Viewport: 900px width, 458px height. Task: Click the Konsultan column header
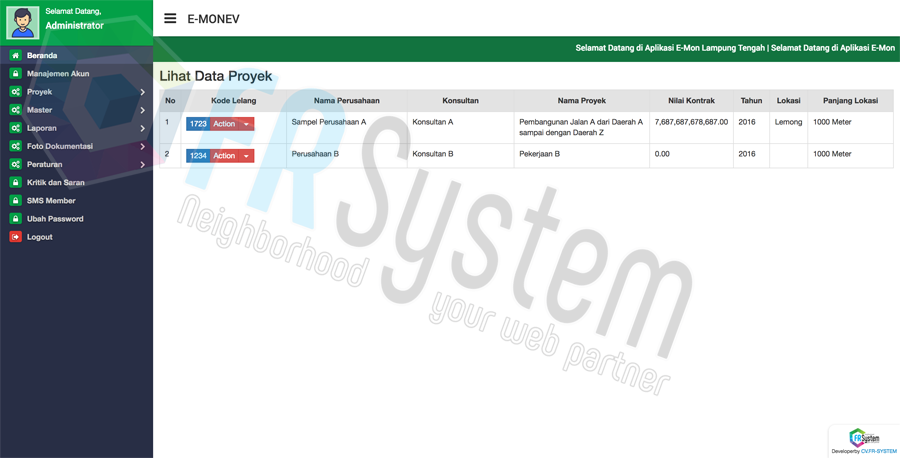point(460,100)
